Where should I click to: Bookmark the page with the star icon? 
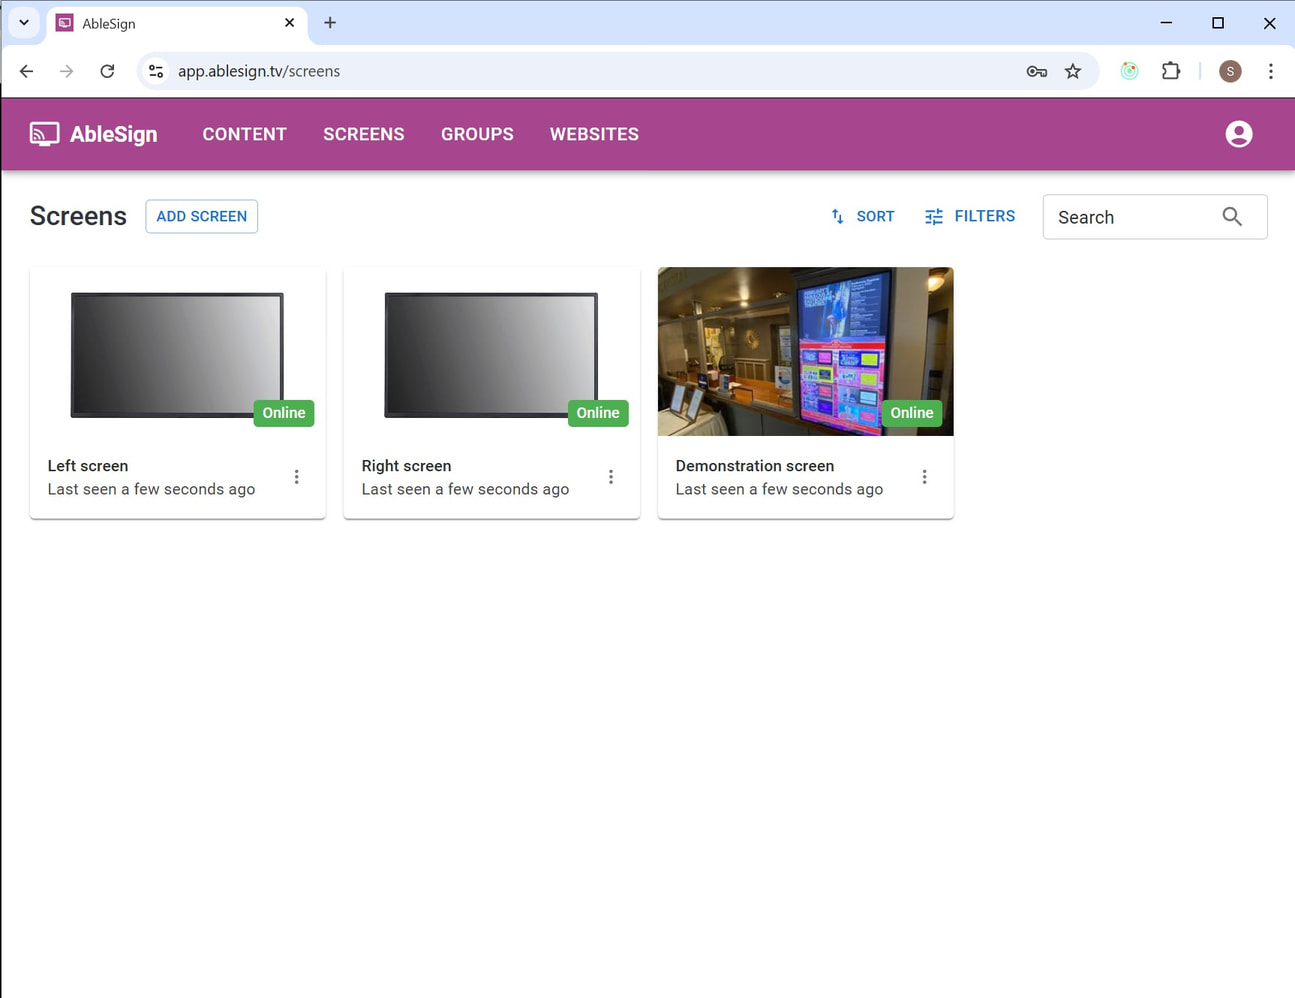pos(1073,71)
